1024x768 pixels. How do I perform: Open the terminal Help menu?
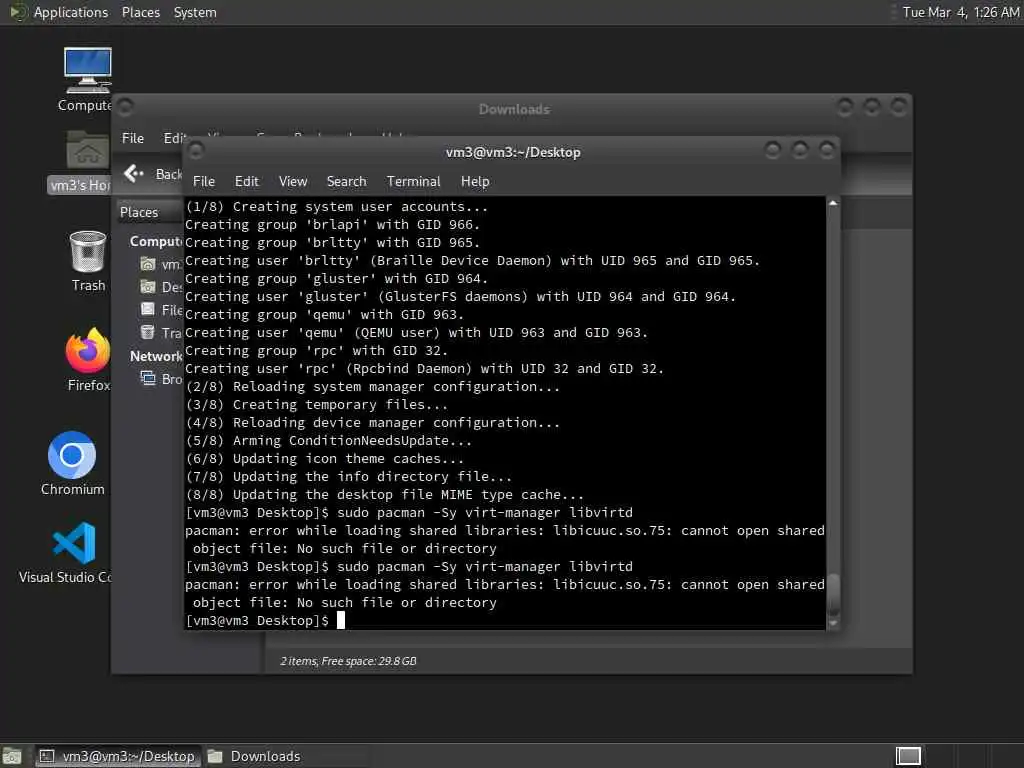[x=475, y=181]
